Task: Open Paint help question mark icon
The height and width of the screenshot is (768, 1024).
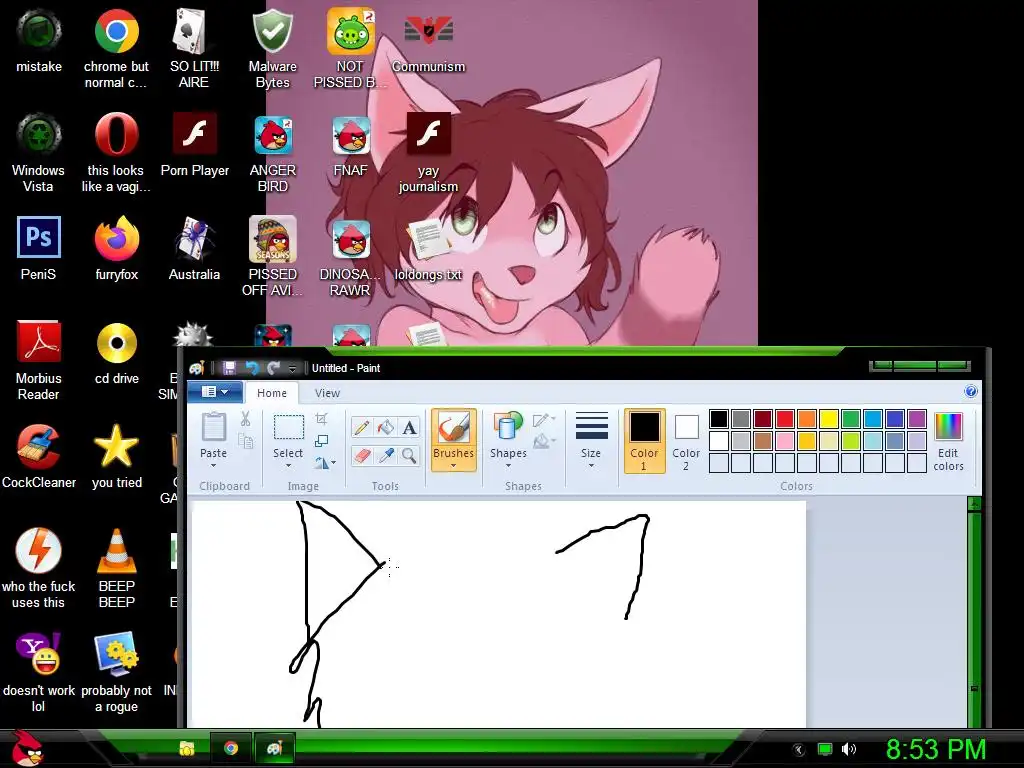Action: (970, 391)
